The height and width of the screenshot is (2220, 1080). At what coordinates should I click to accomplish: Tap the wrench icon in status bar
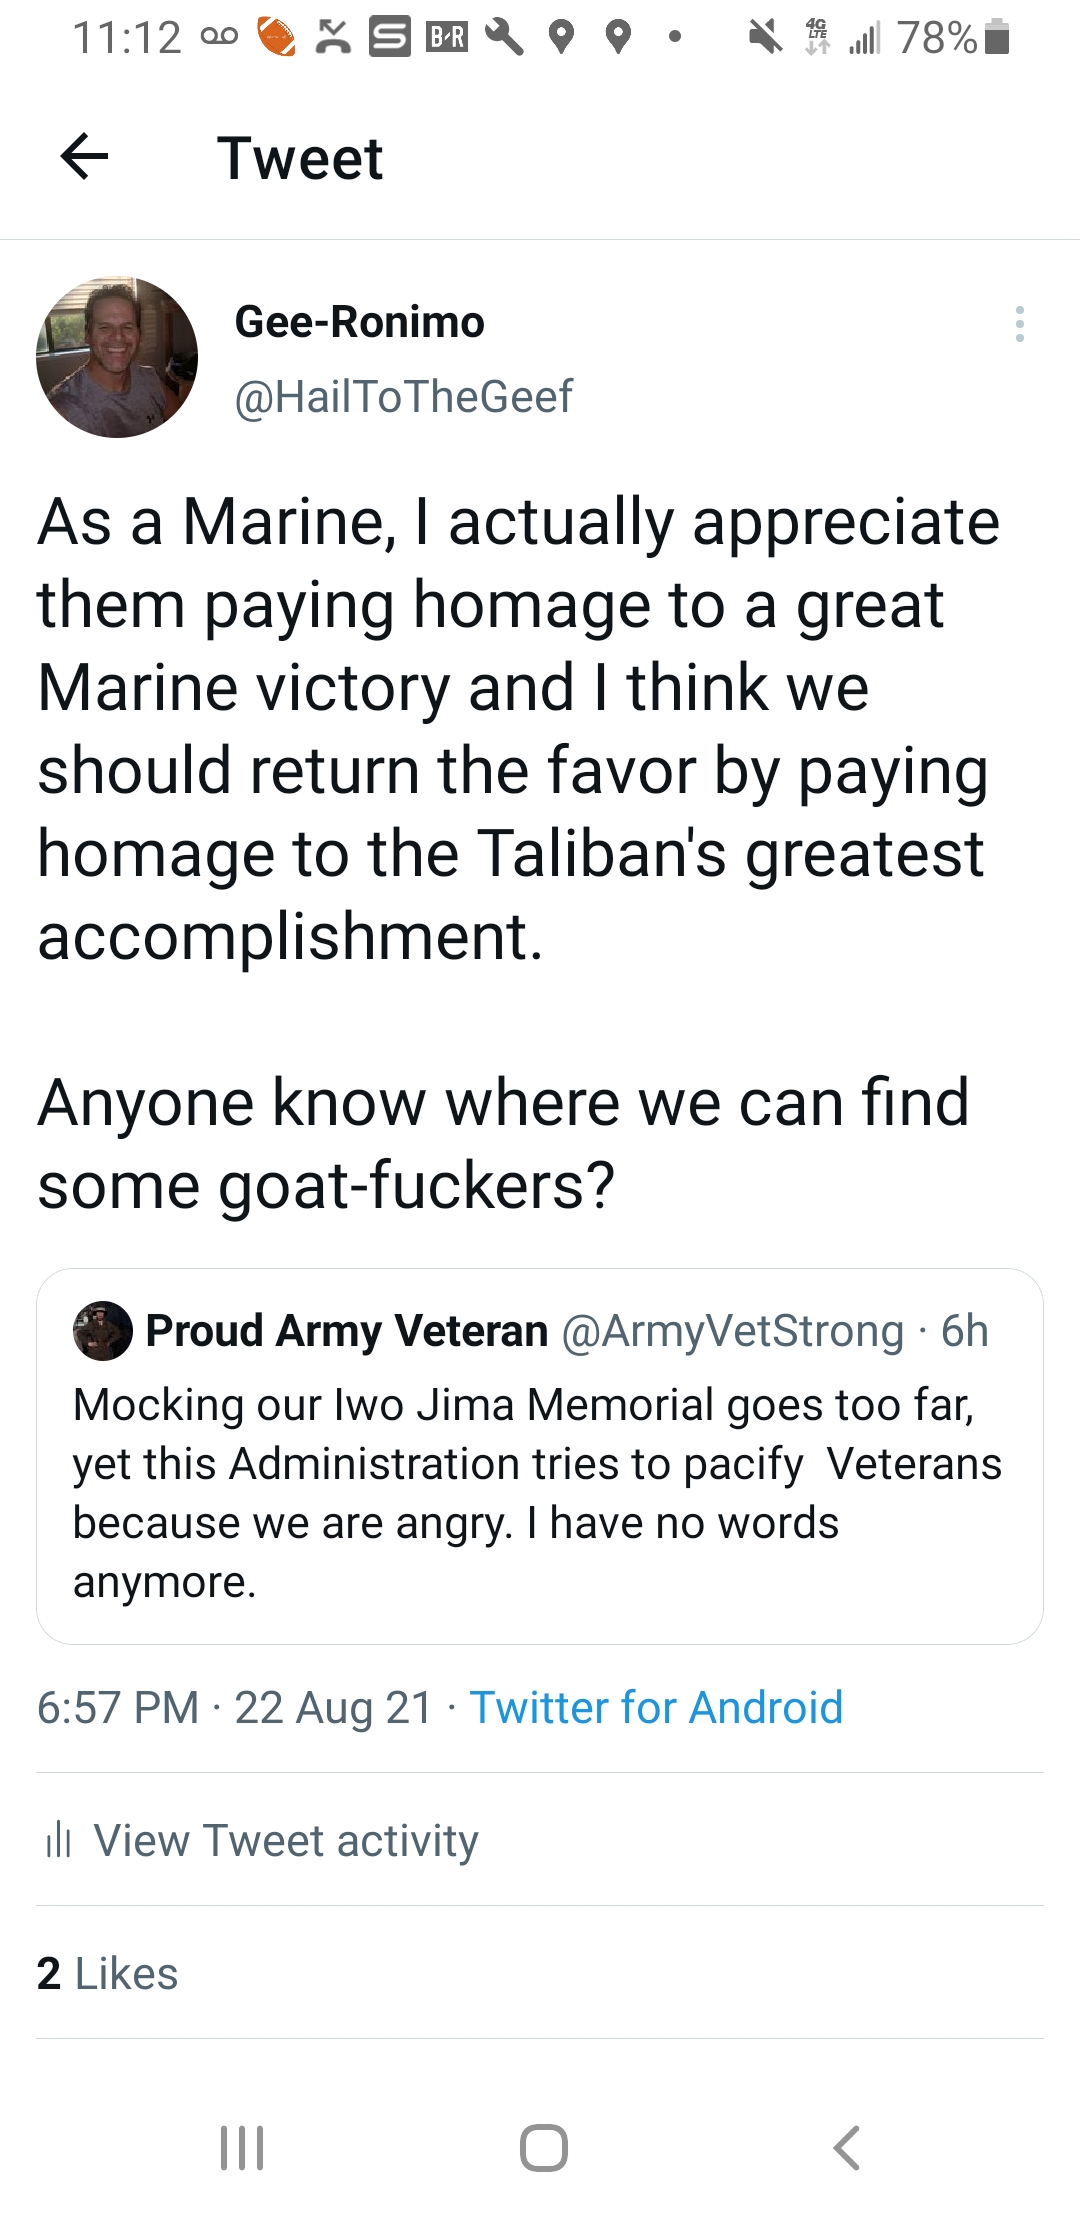(x=504, y=38)
